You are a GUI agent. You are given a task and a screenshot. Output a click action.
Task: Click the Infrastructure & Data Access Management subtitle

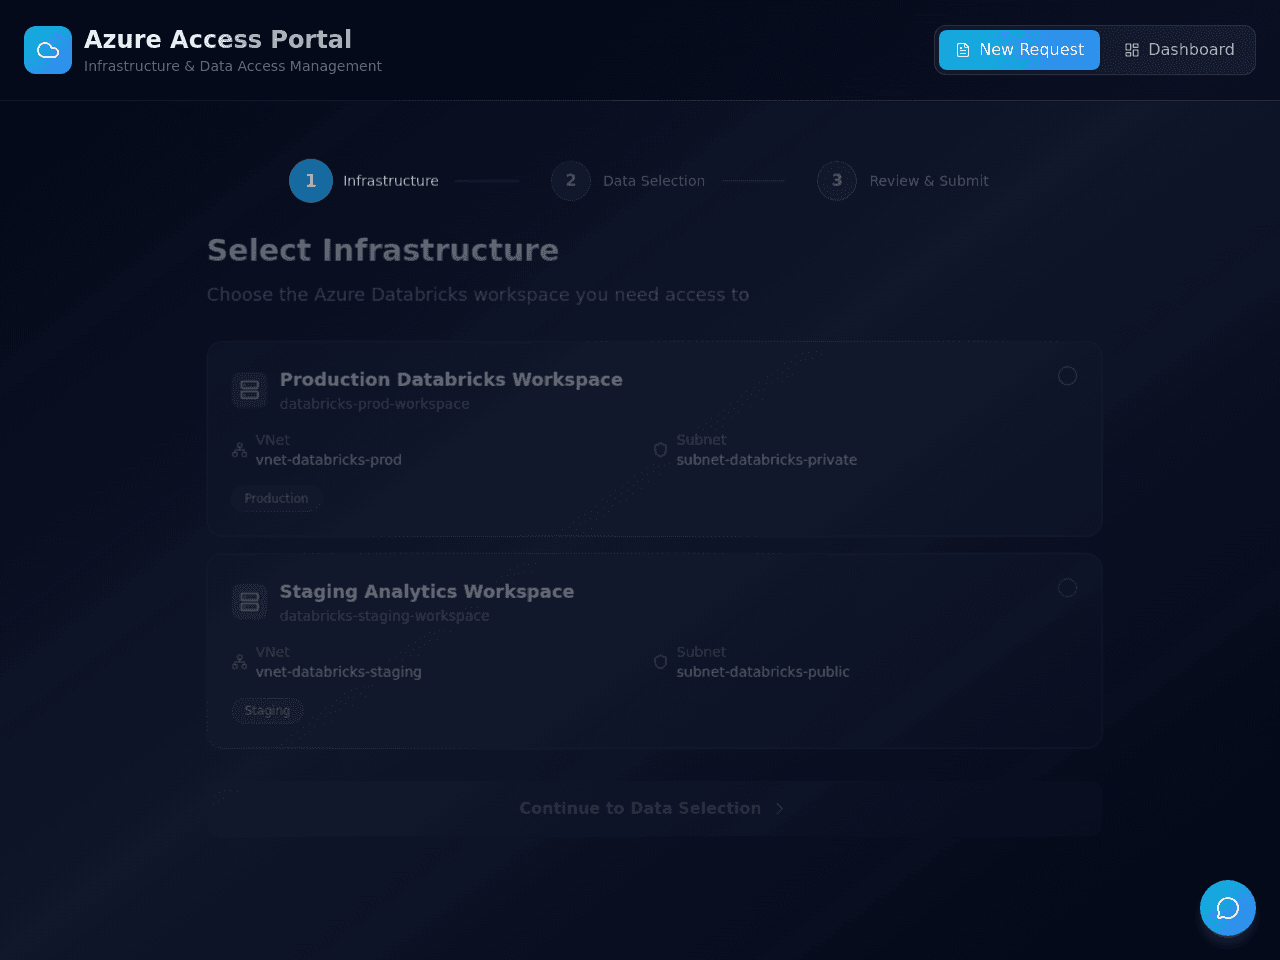[x=233, y=66]
